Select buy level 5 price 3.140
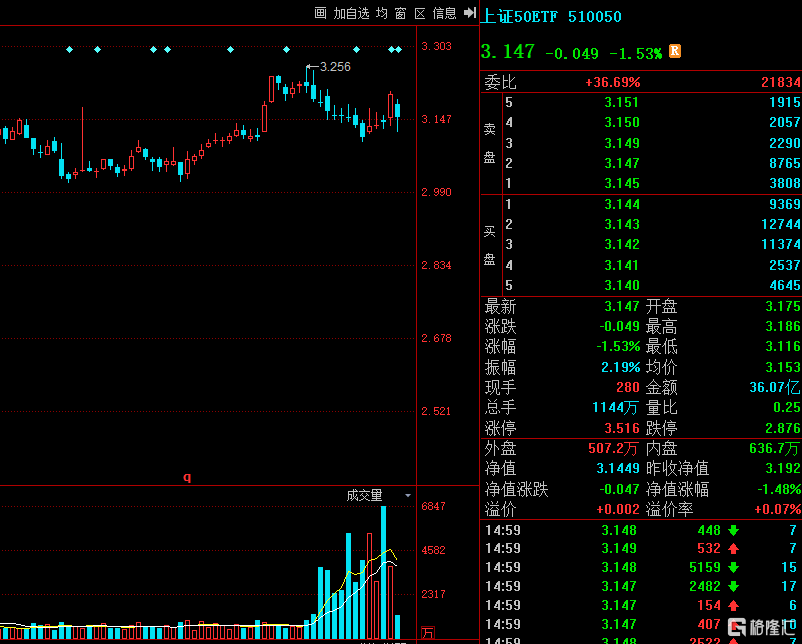This screenshot has width=802, height=644. pos(621,285)
